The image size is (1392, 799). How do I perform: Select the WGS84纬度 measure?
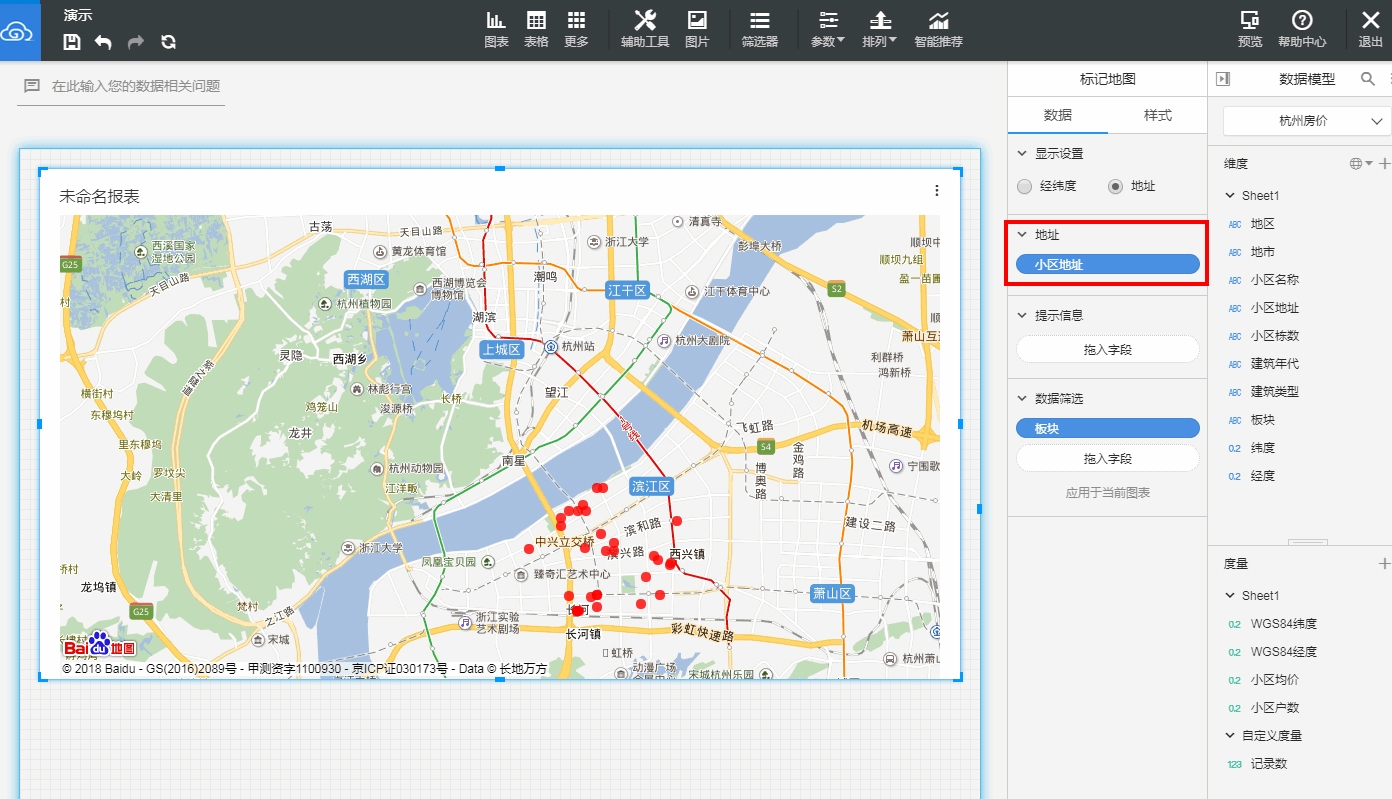(x=1283, y=624)
